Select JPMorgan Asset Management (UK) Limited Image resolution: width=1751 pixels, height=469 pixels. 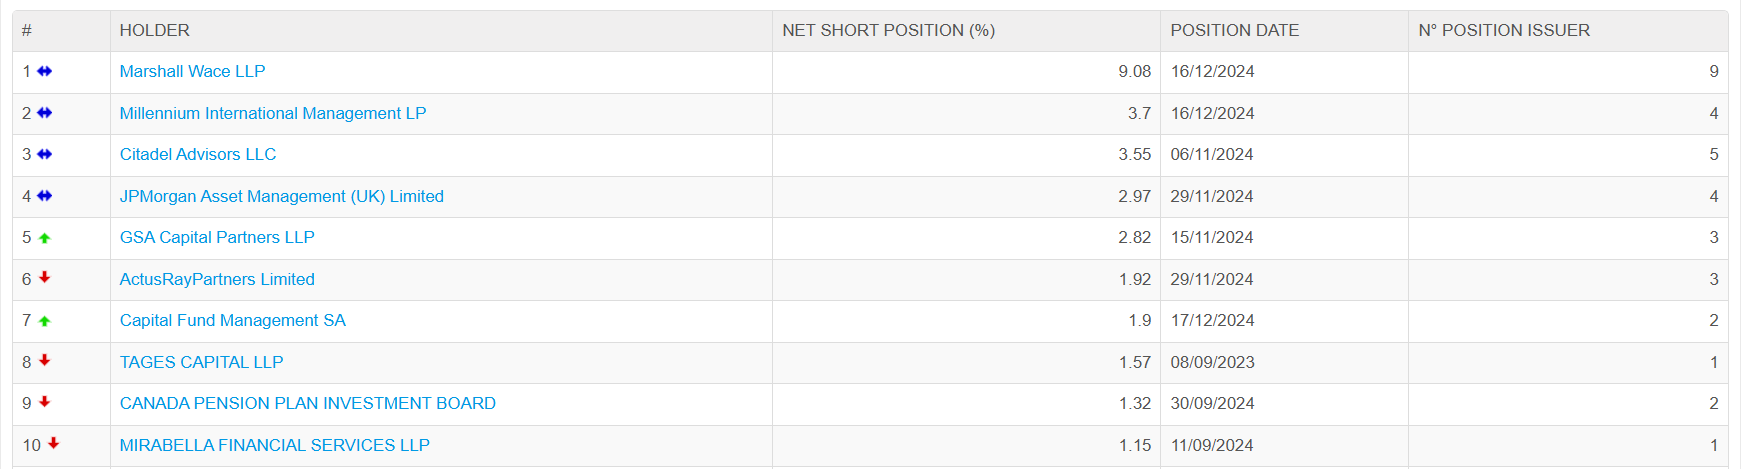point(282,196)
